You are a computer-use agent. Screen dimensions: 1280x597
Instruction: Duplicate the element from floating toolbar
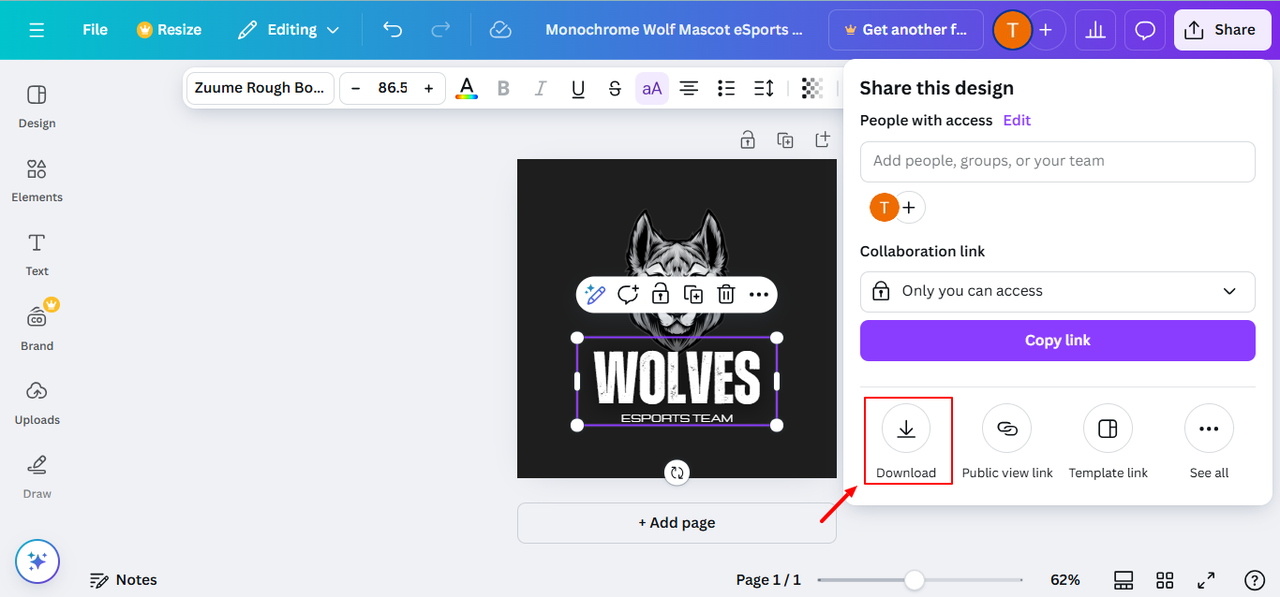(x=693, y=294)
